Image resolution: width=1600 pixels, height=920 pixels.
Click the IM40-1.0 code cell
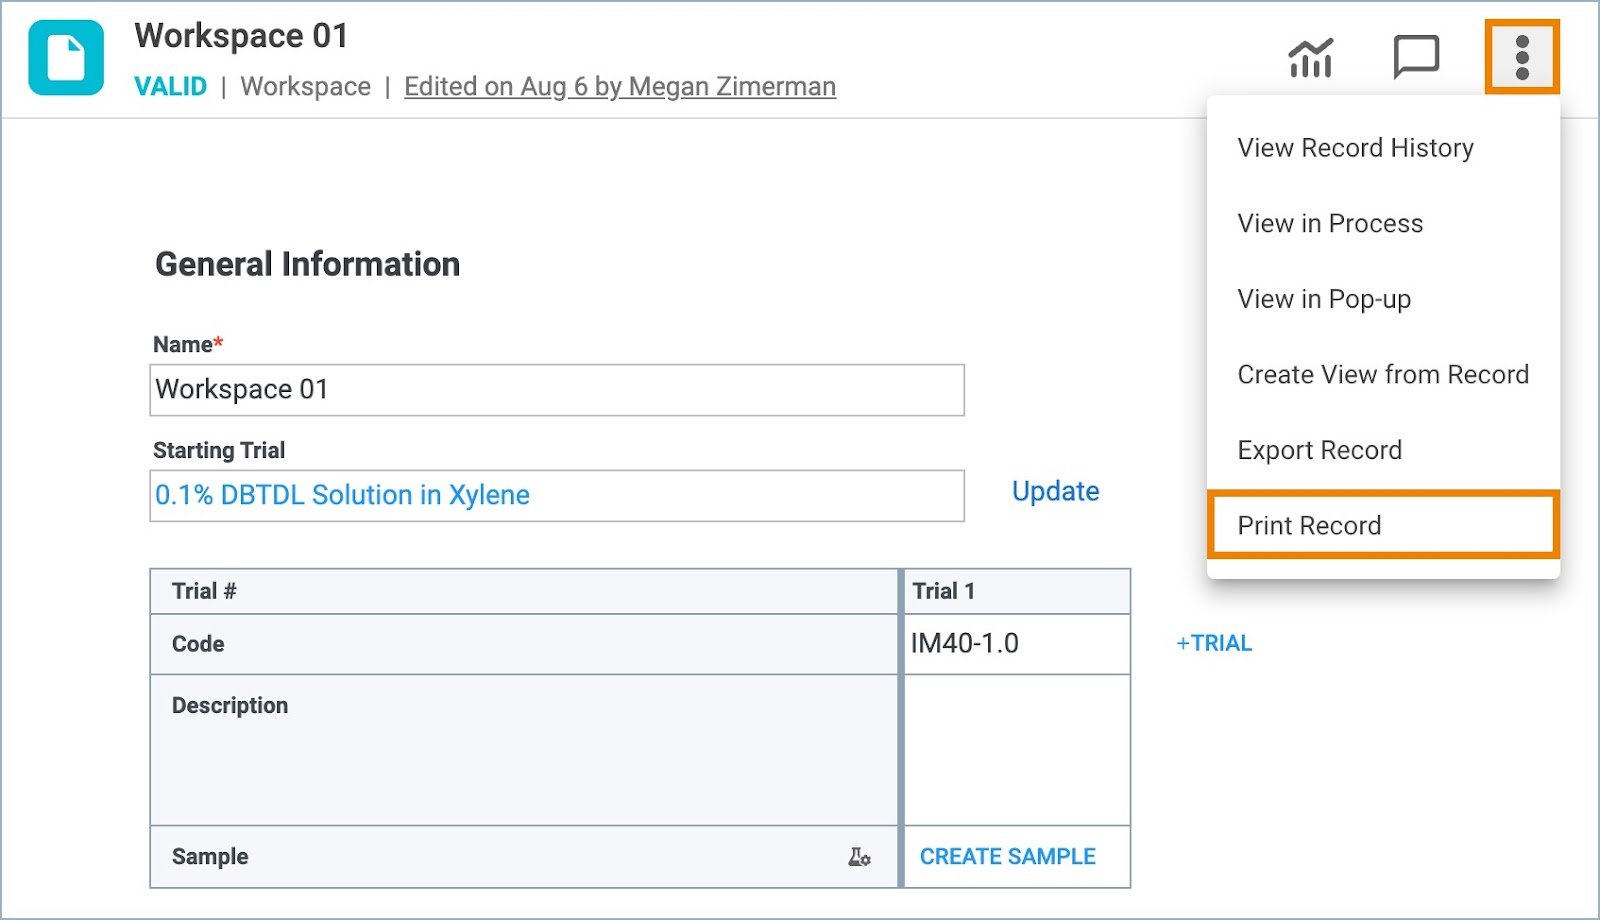[1017, 644]
